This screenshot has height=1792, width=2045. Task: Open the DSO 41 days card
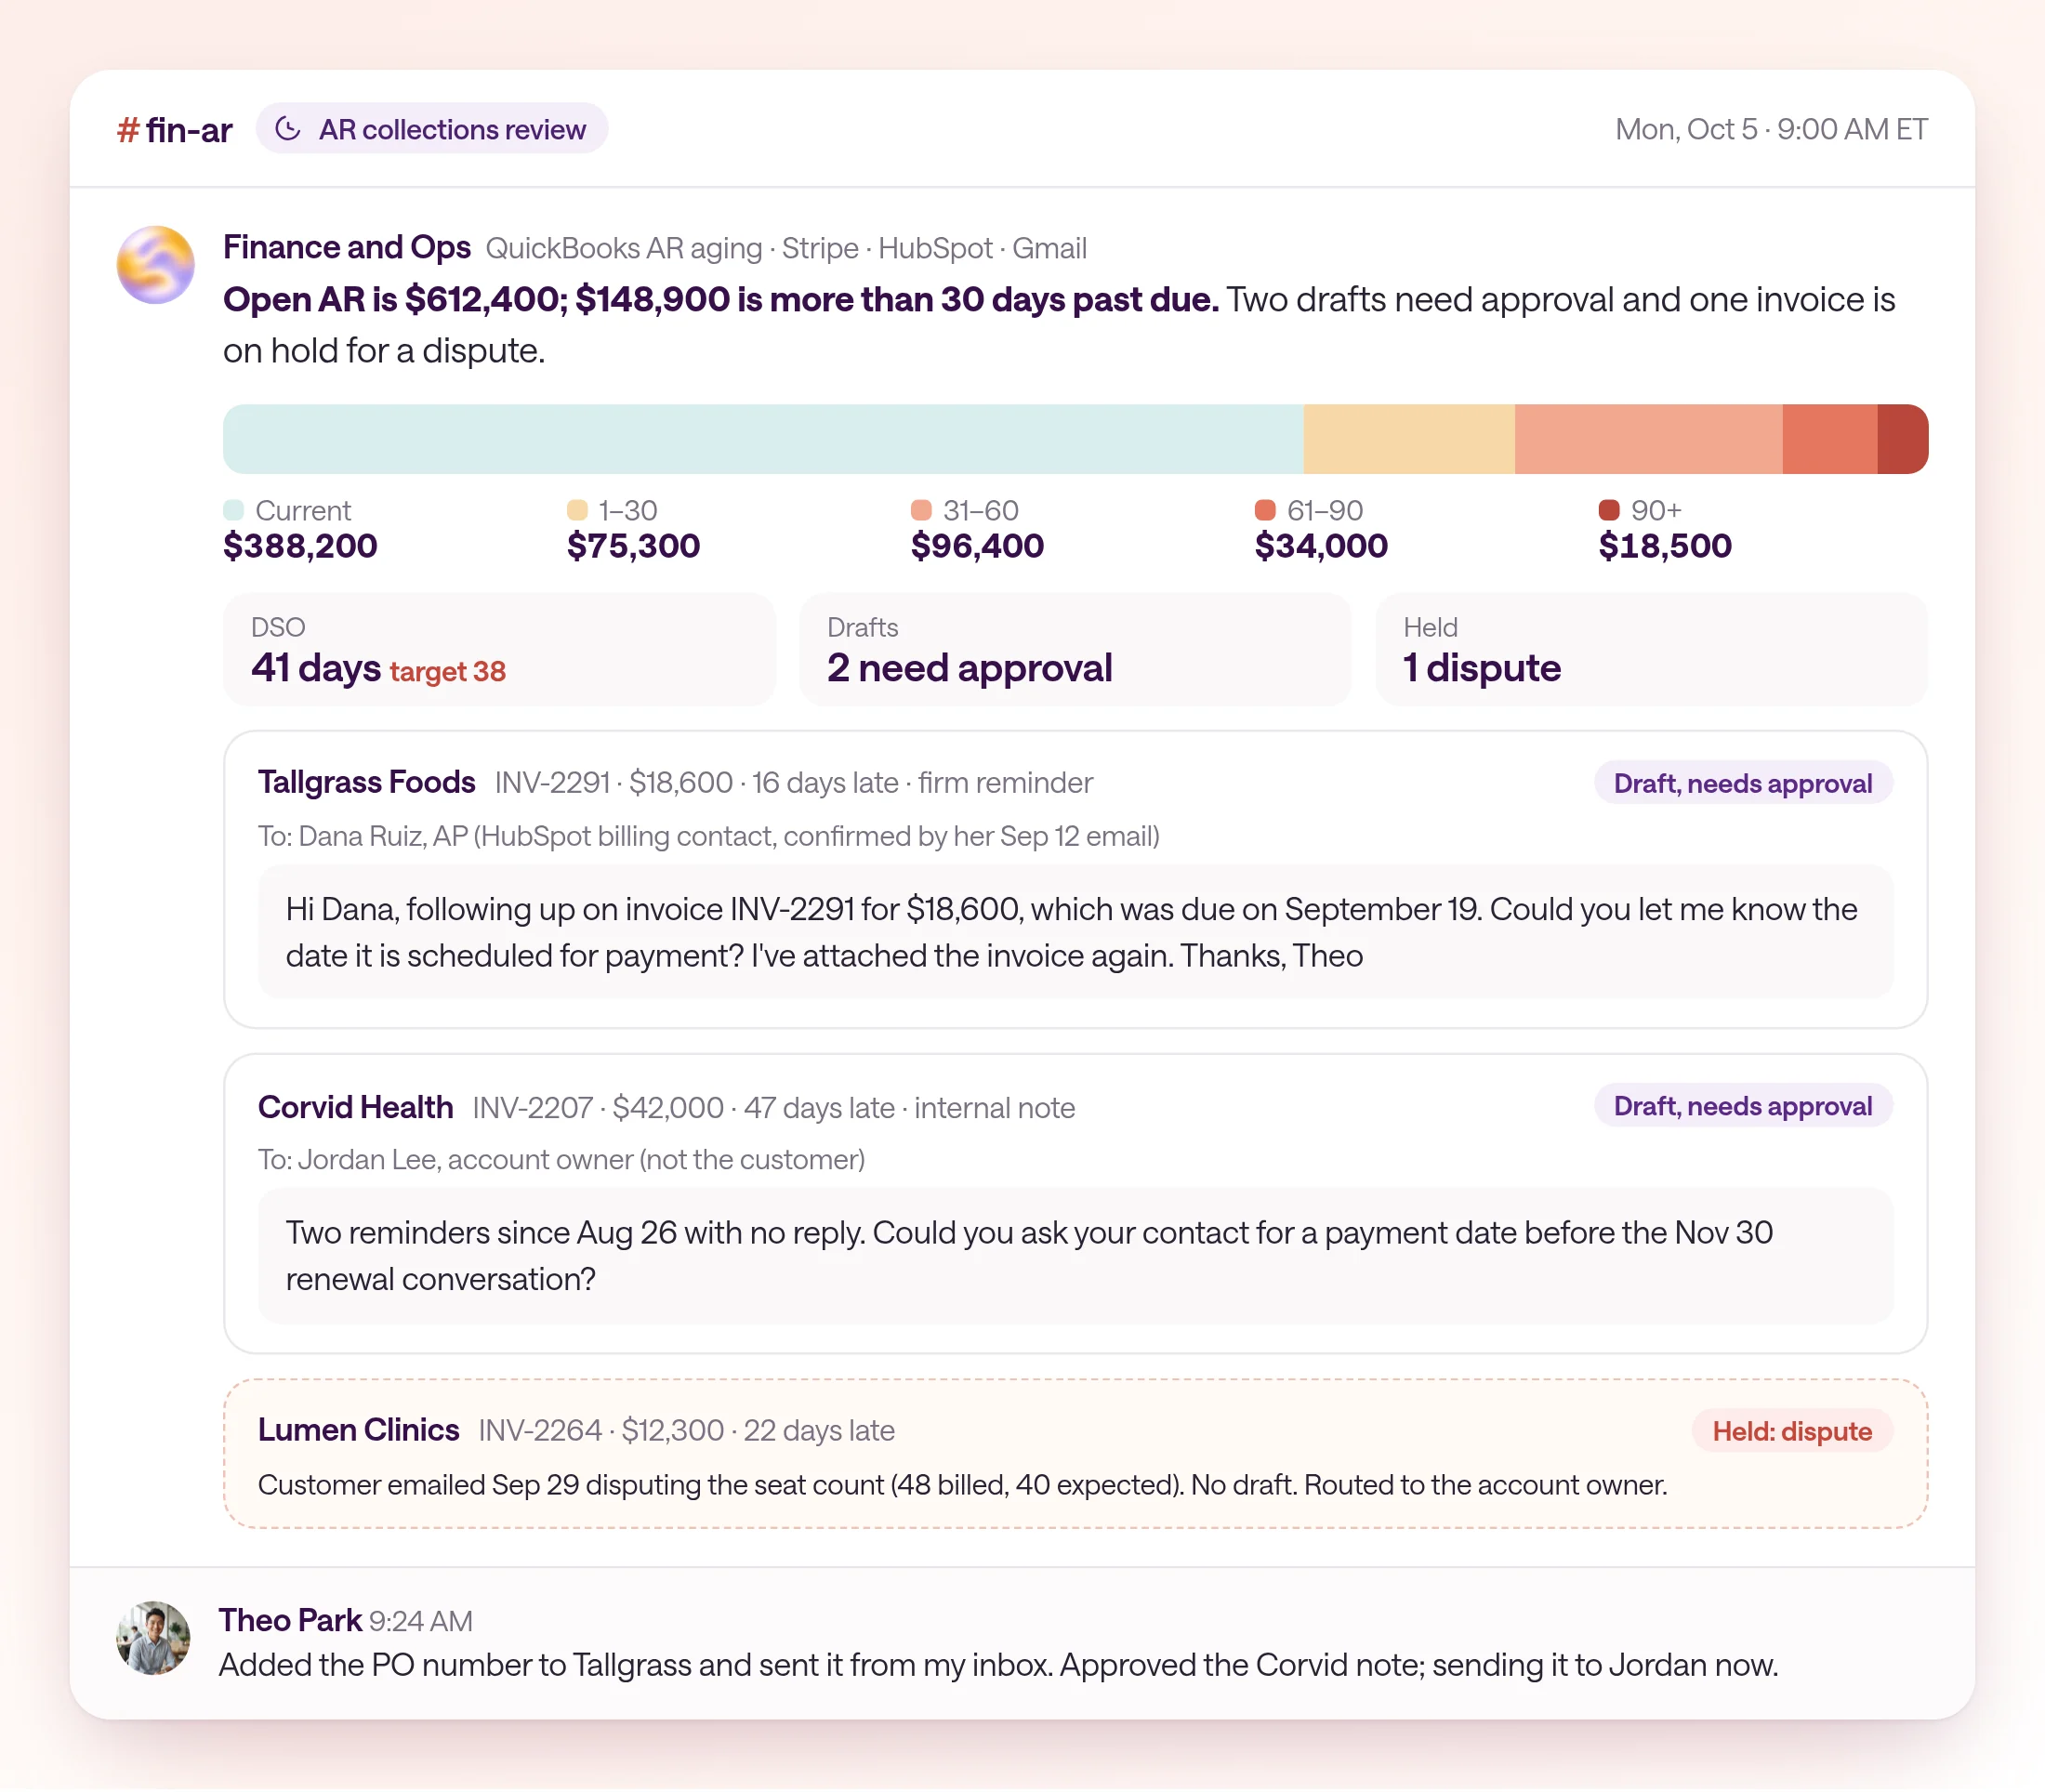point(499,650)
